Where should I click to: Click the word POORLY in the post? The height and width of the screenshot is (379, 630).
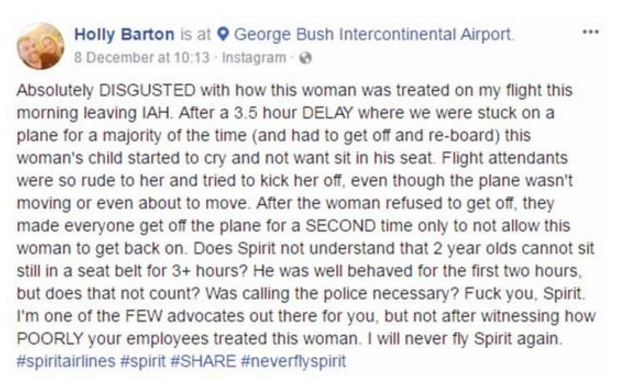pos(50,338)
